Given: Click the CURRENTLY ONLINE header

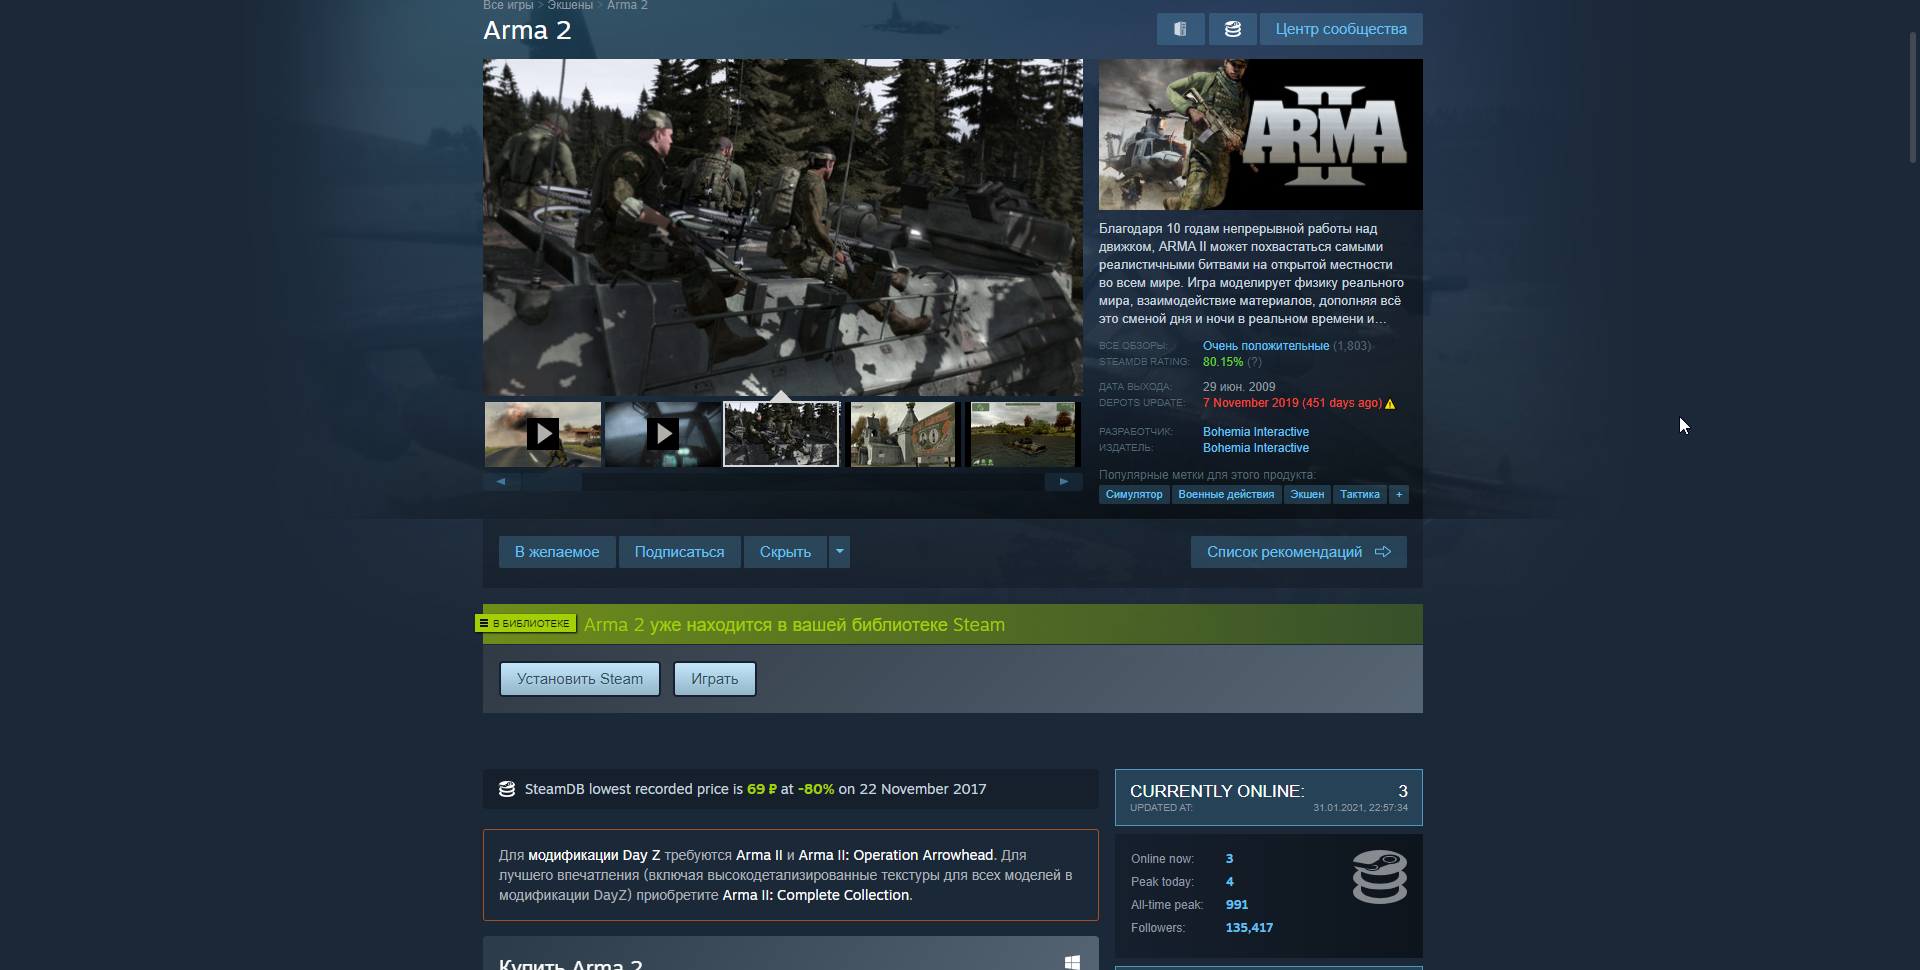Looking at the screenshot, I should [1217, 791].
